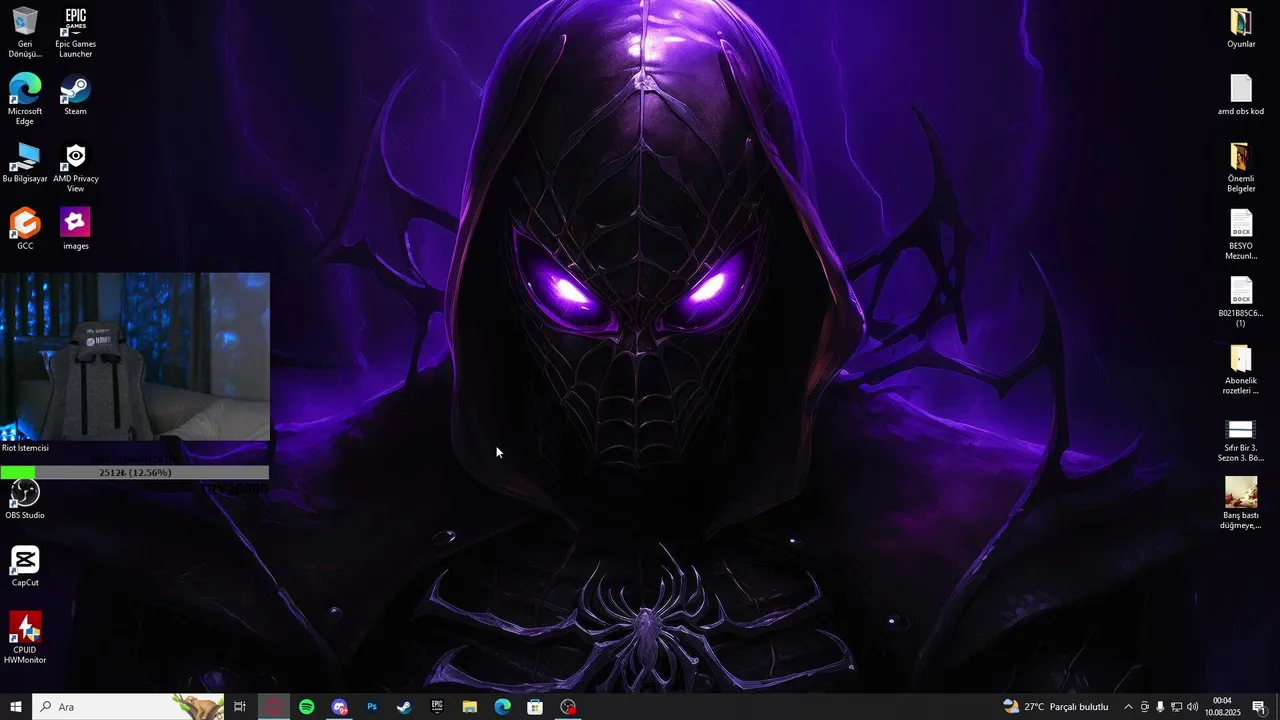
Task: Open the Geri Dönüşüm recycle bin icon
Action: (x=25, y=32)
